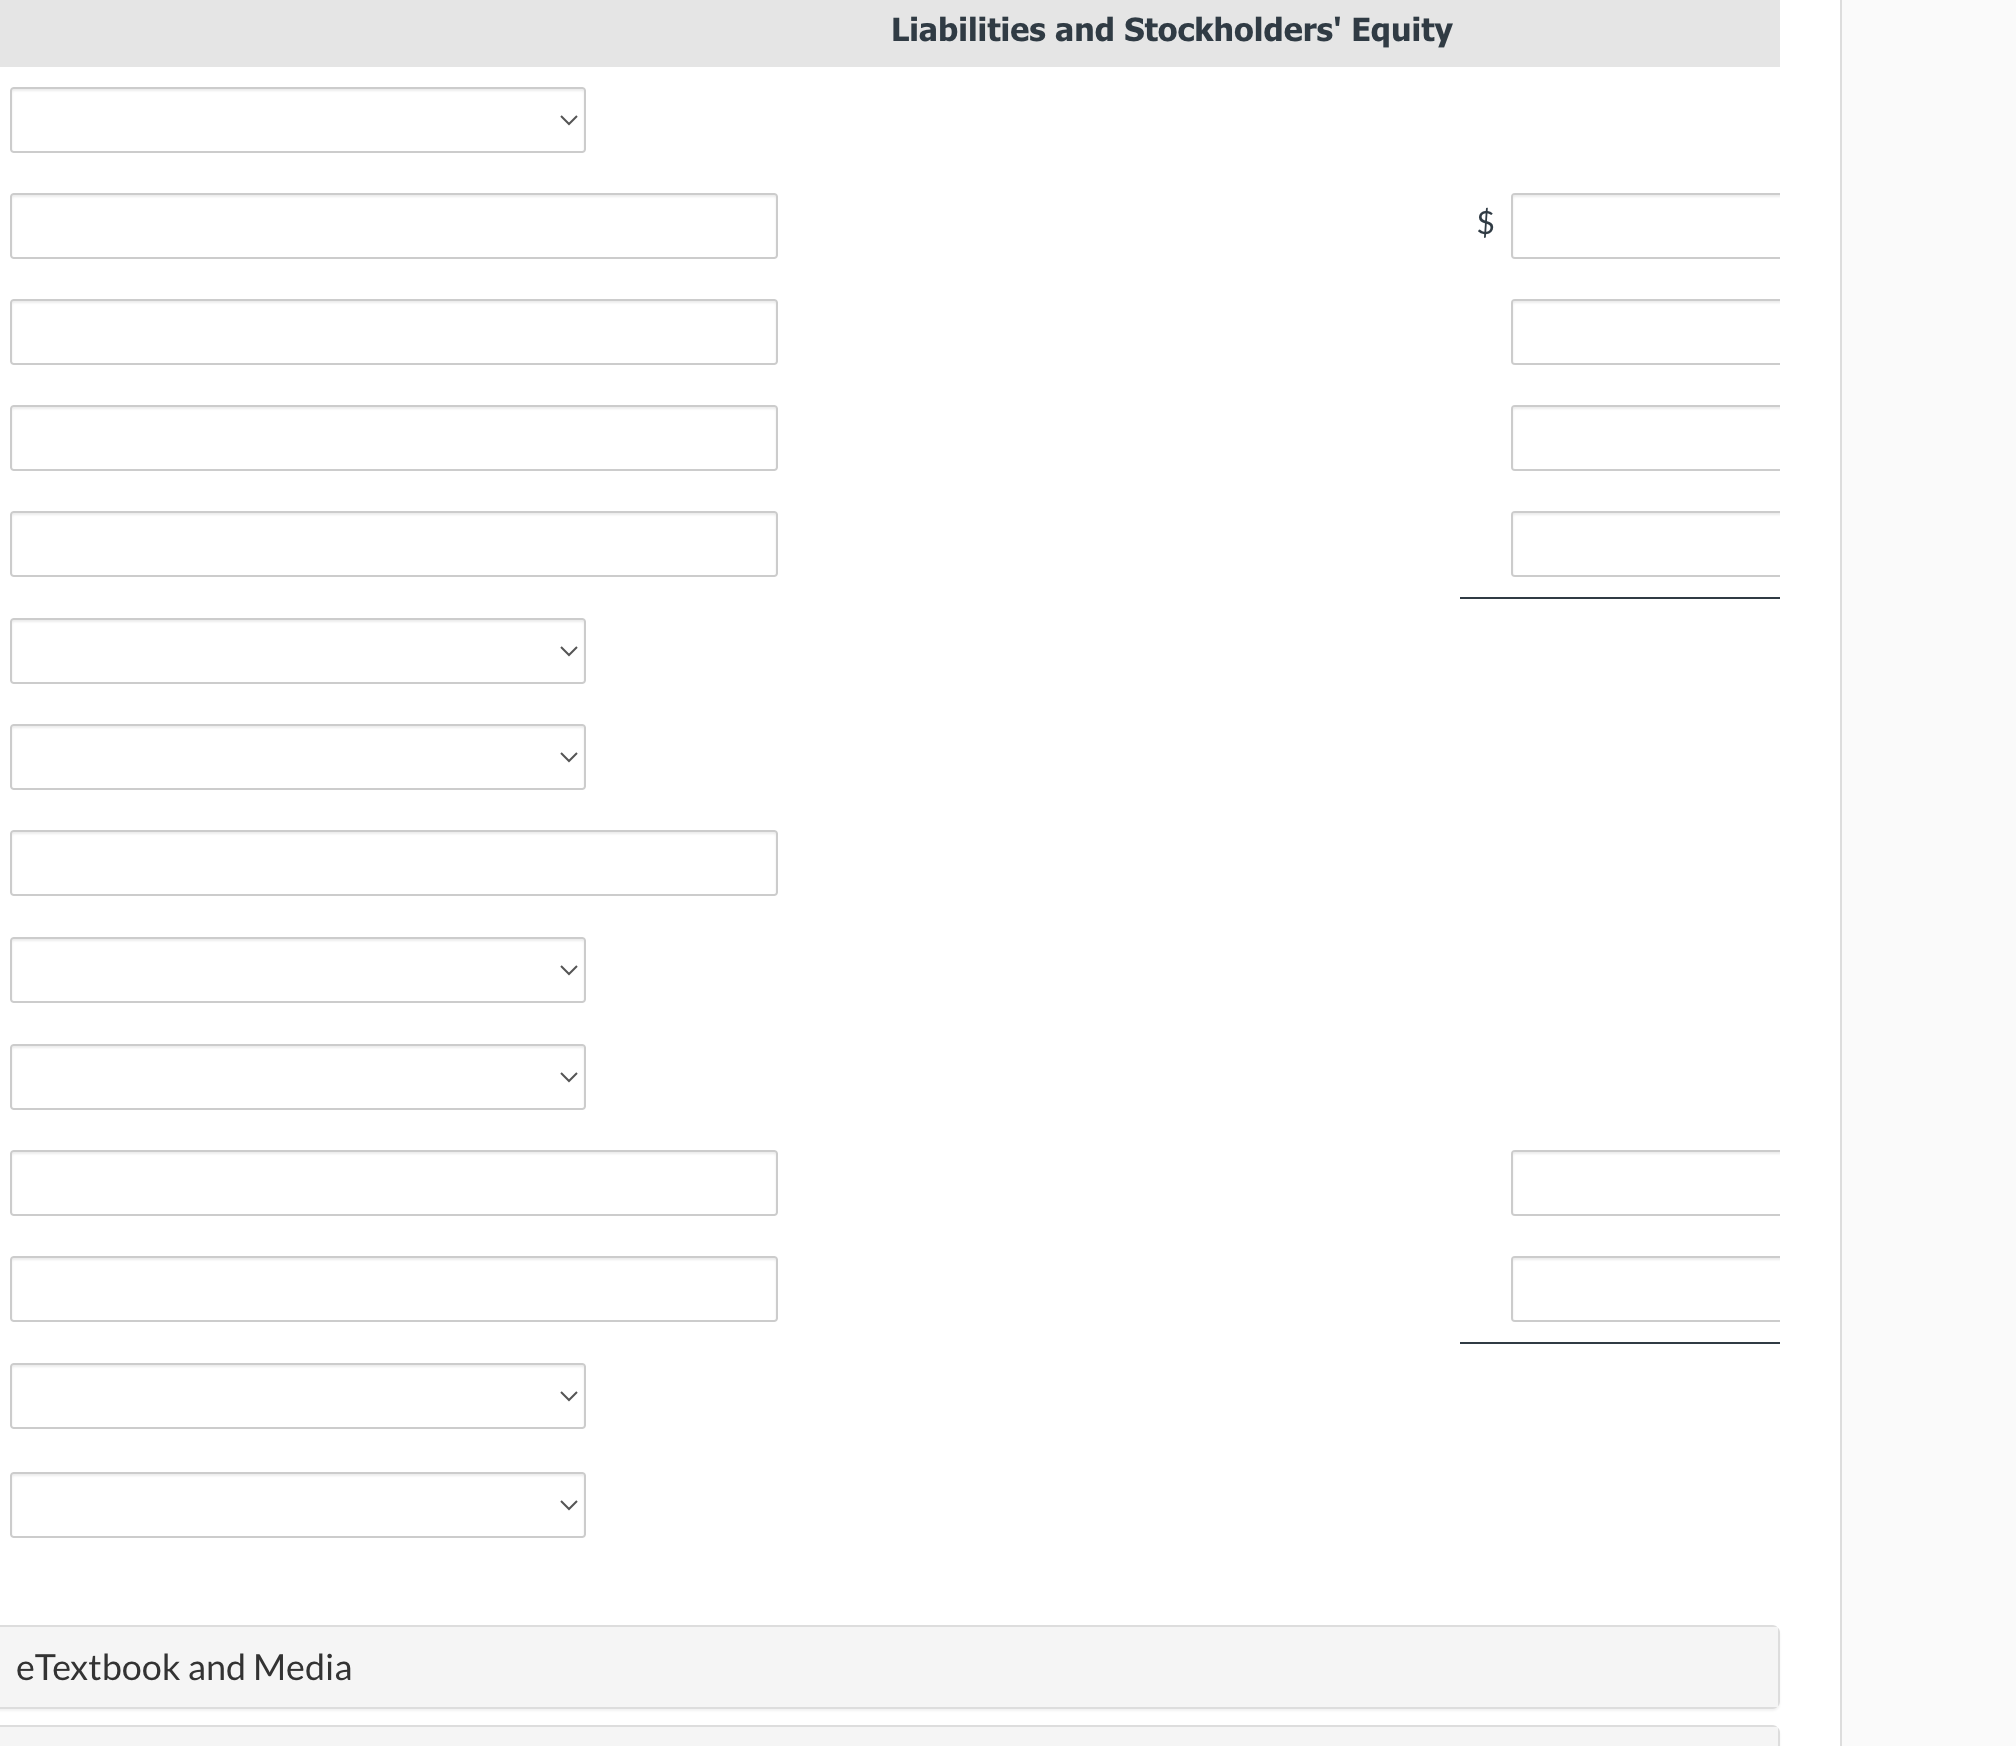Focus the third account name text field
2016x1746 pixels.
(x=394, y=438)
